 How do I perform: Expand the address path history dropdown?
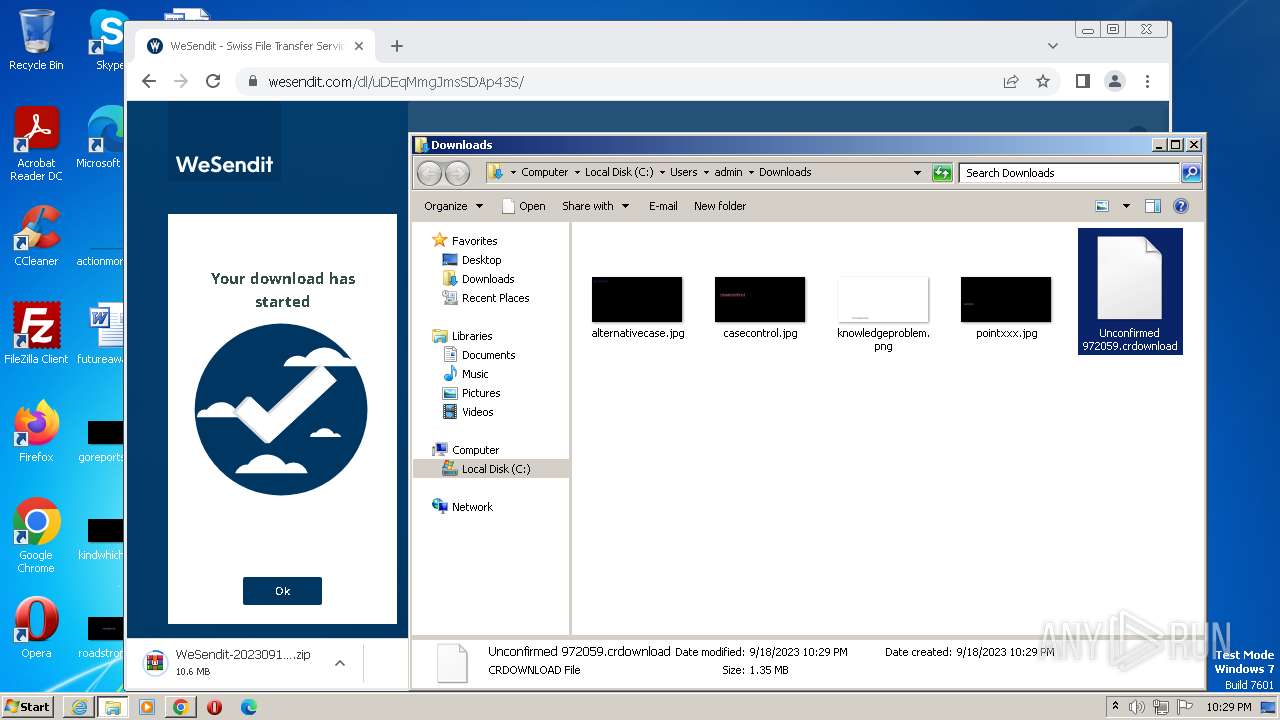(x=917, y=173)
